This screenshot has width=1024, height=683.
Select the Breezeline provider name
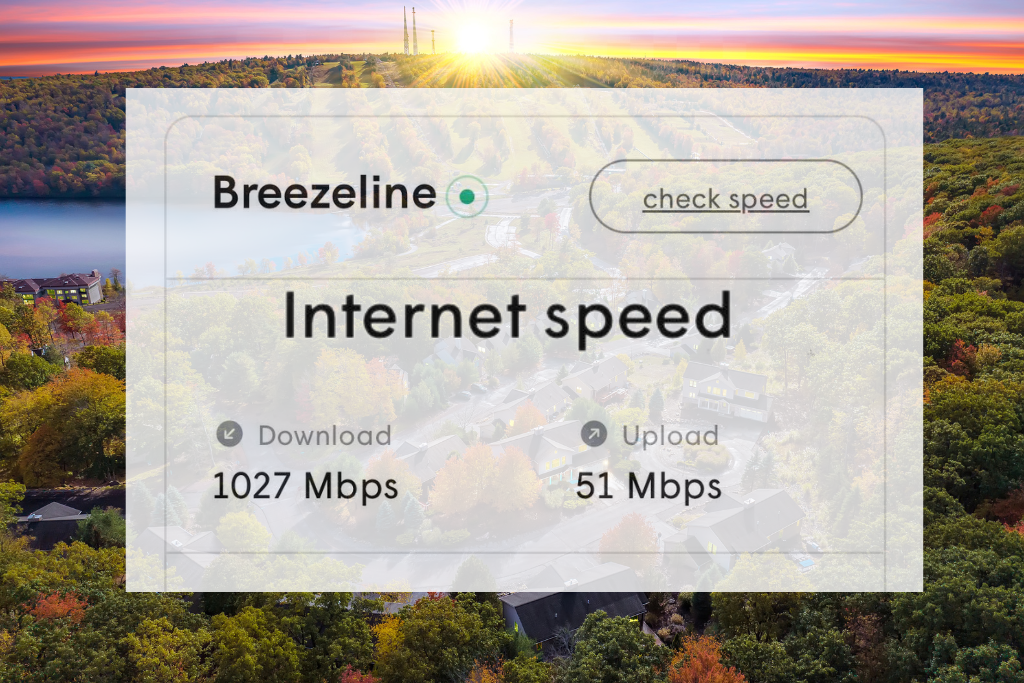click(x=325, y=193)
